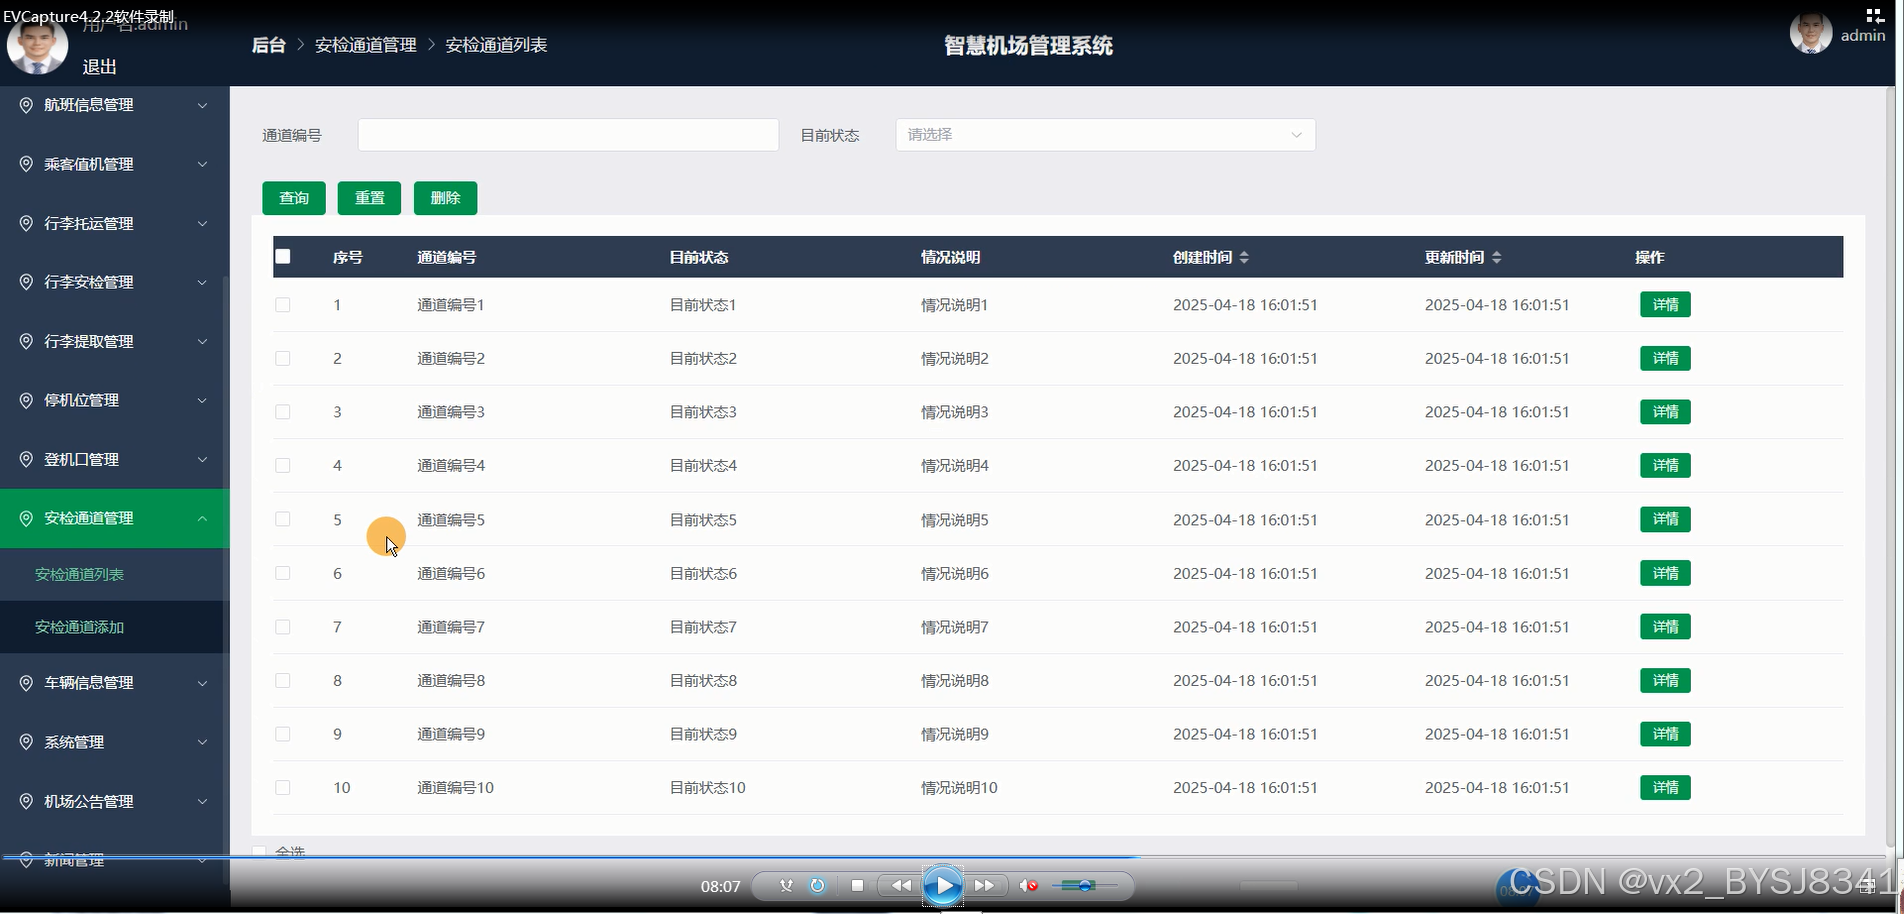Click 安检通道管理 in the breadcrumb
This screenshot has width=1904, height=914.
[x=365, y=45]
